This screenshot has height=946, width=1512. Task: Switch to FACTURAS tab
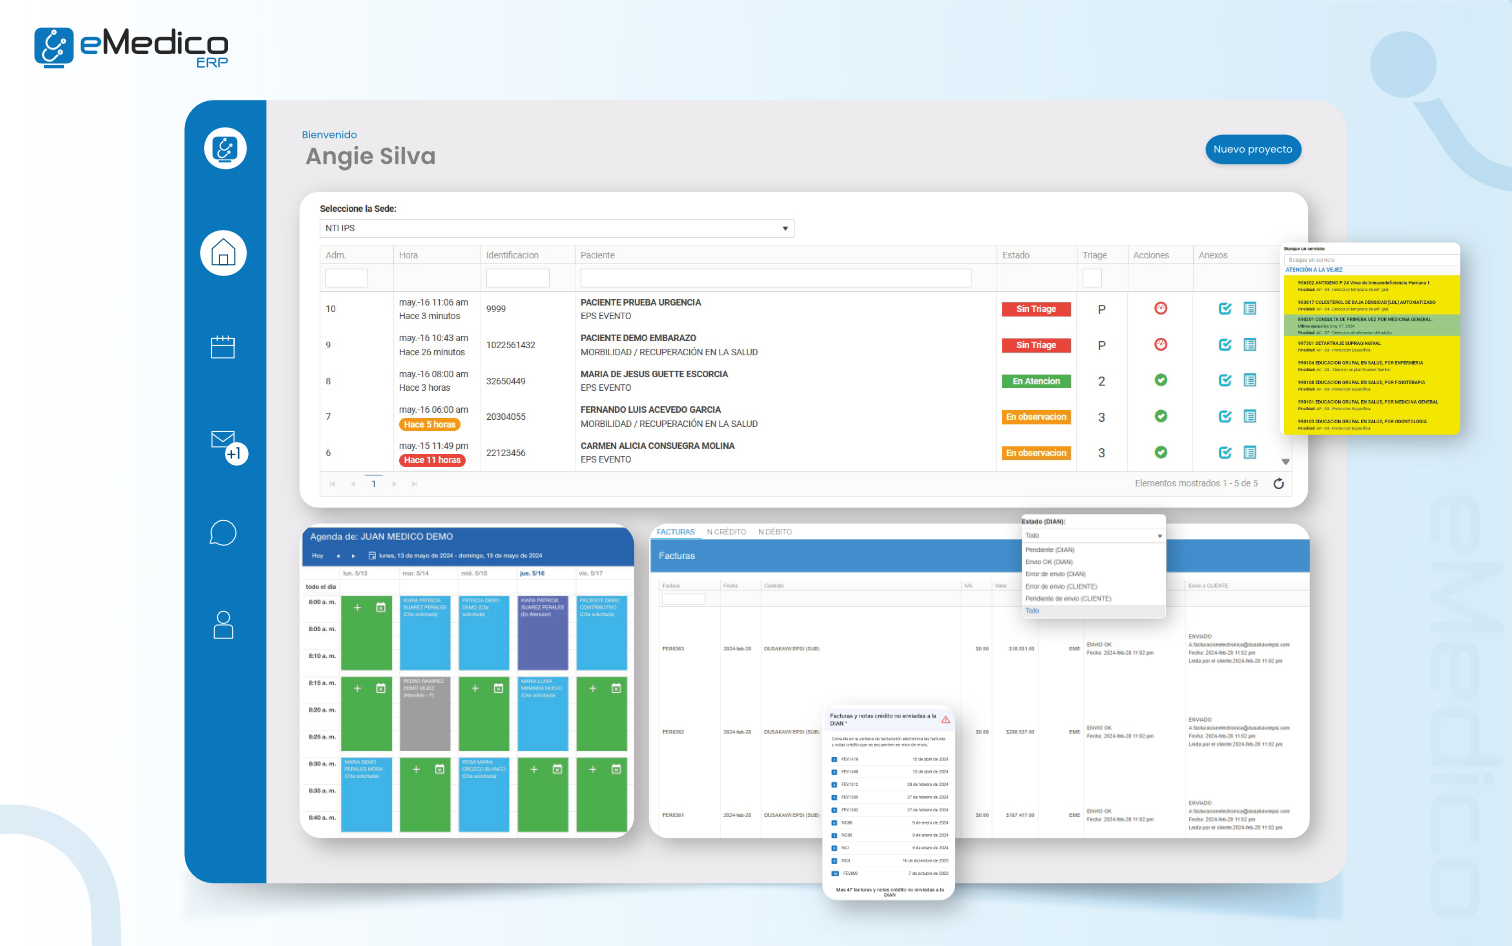(676, 532)
